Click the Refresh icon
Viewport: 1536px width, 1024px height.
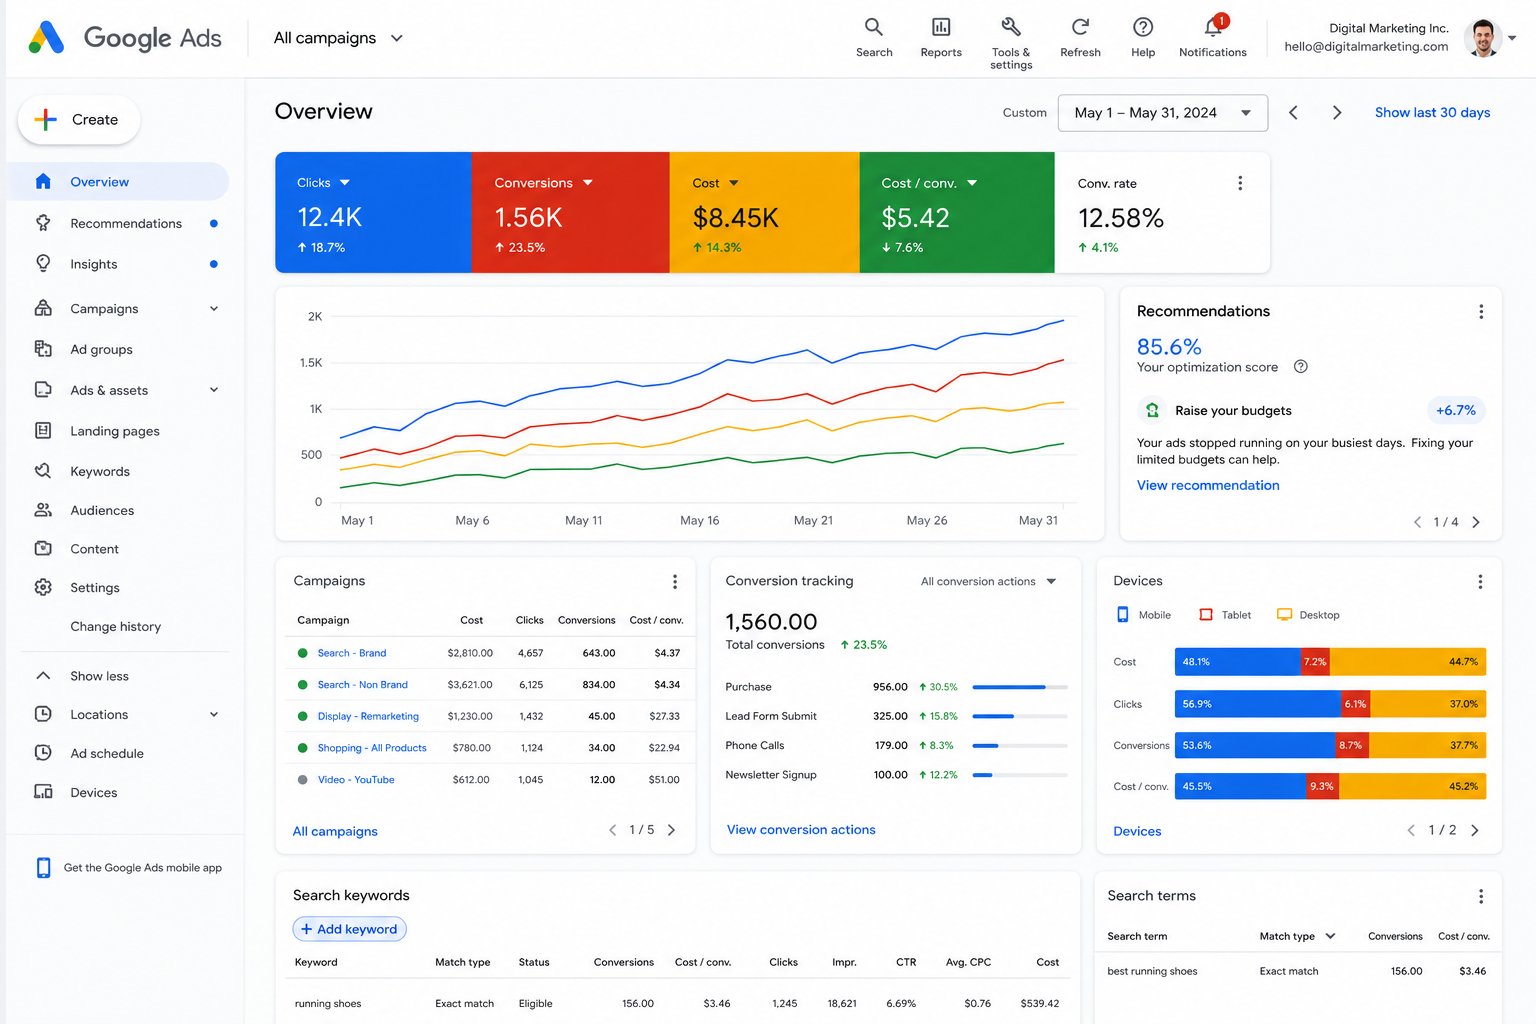pos(1080,27)
